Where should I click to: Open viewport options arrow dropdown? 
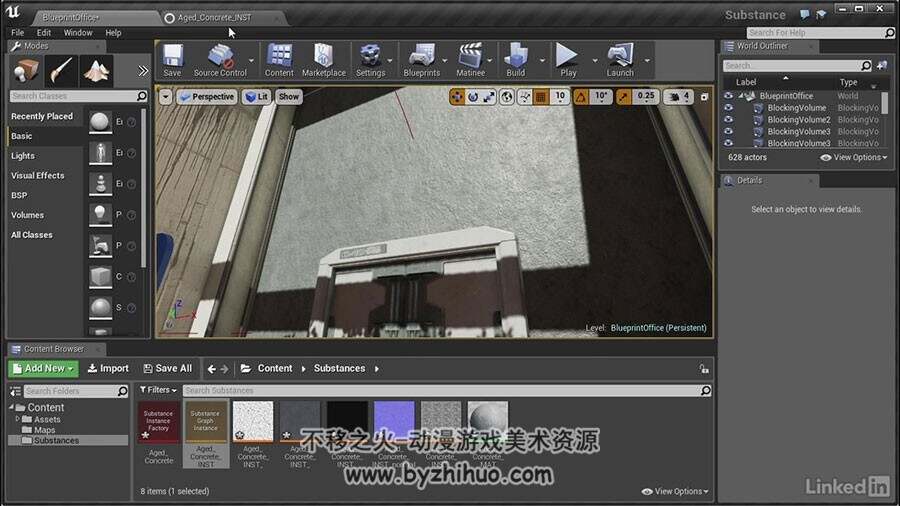165,97
